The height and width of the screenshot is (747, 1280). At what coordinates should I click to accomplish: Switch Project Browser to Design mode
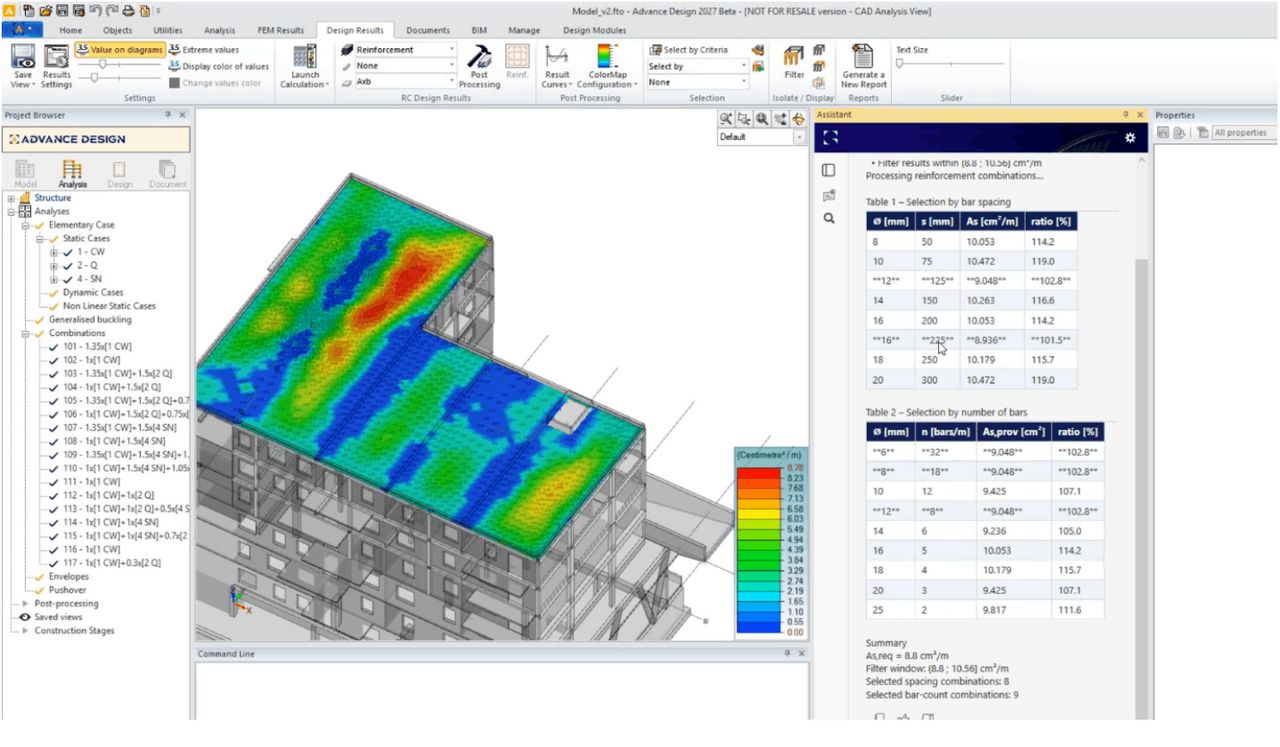pyautogui.click(x=119, y=172)
